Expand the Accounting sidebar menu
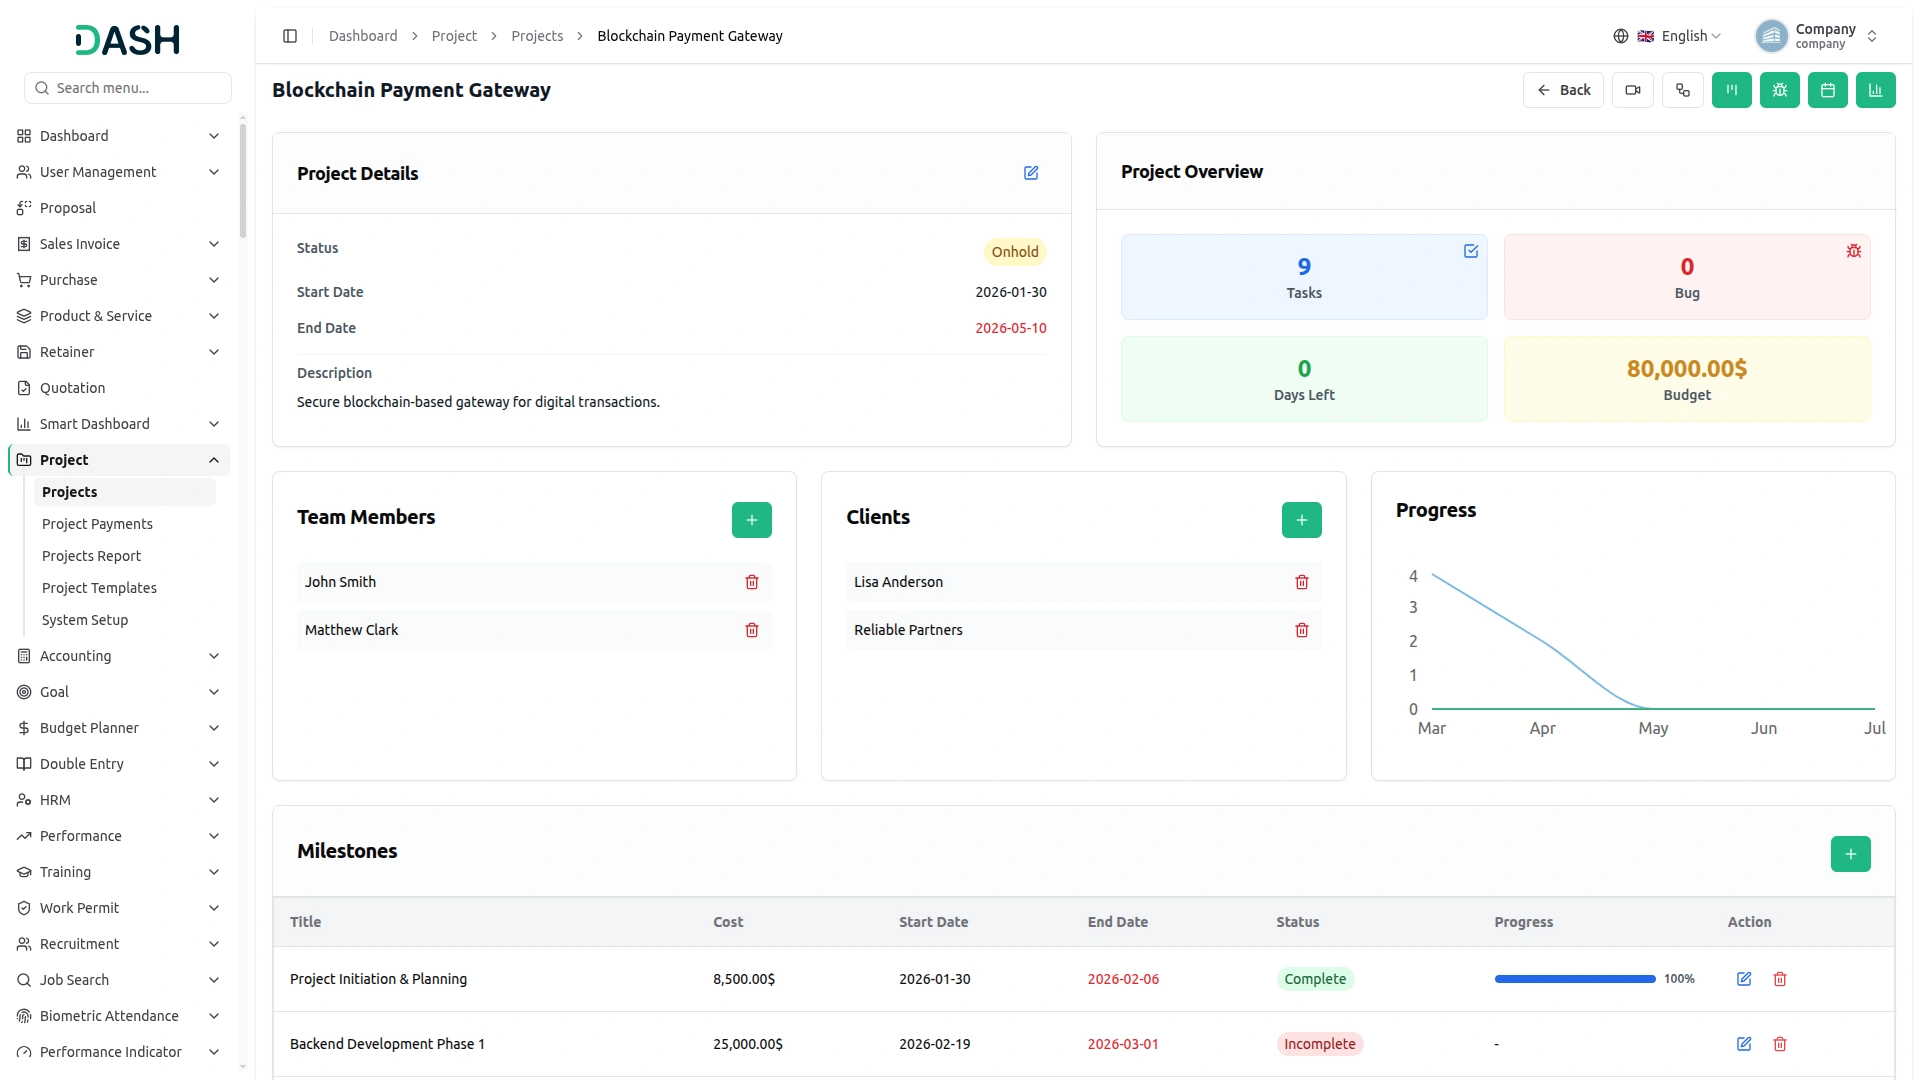 [x=119, y=656]
